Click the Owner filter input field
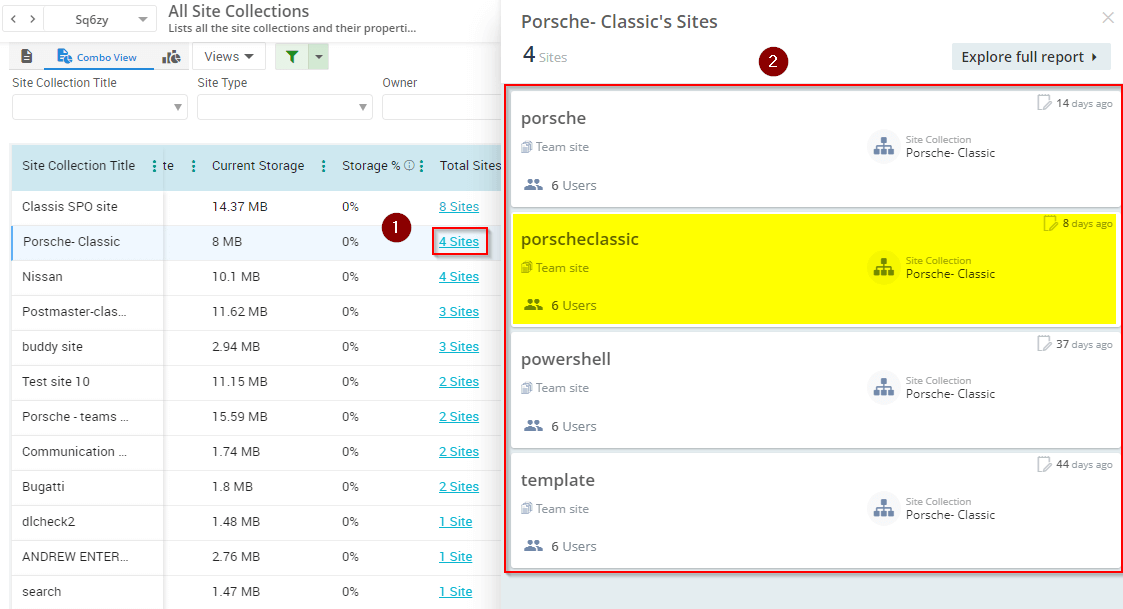The image size is (1123, 609). click(x=440, y=107)
